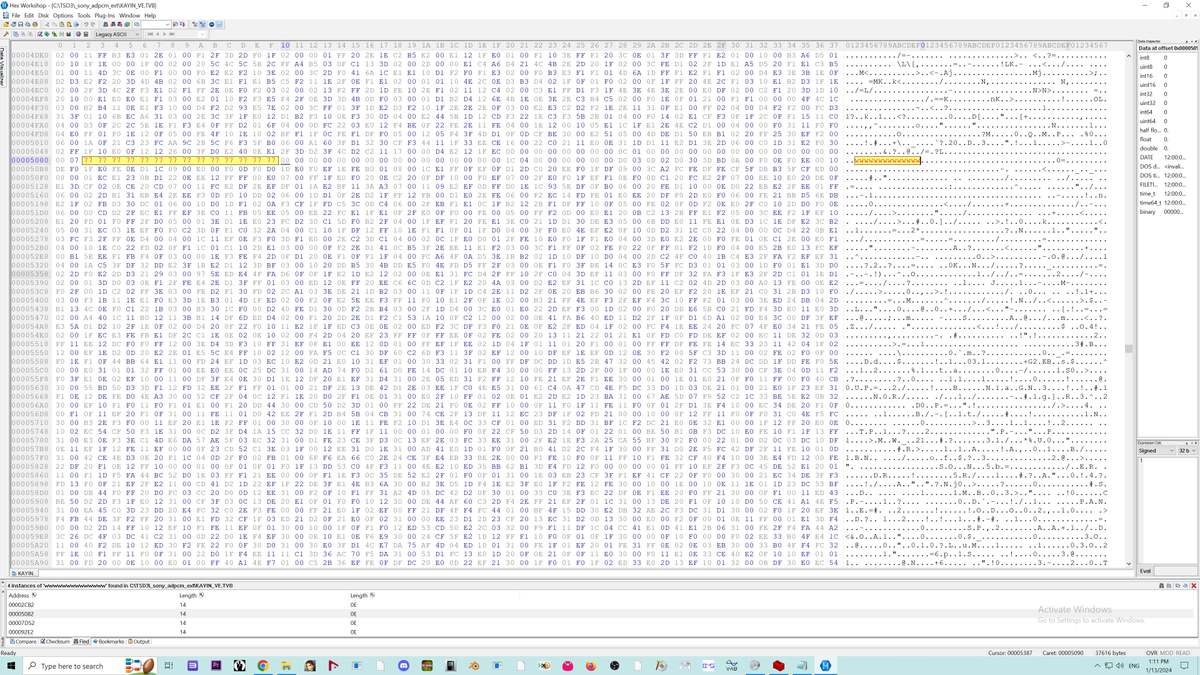Click the Cut scissors toolbar icon
The image size is (1200, 675).
click(47, 24)
